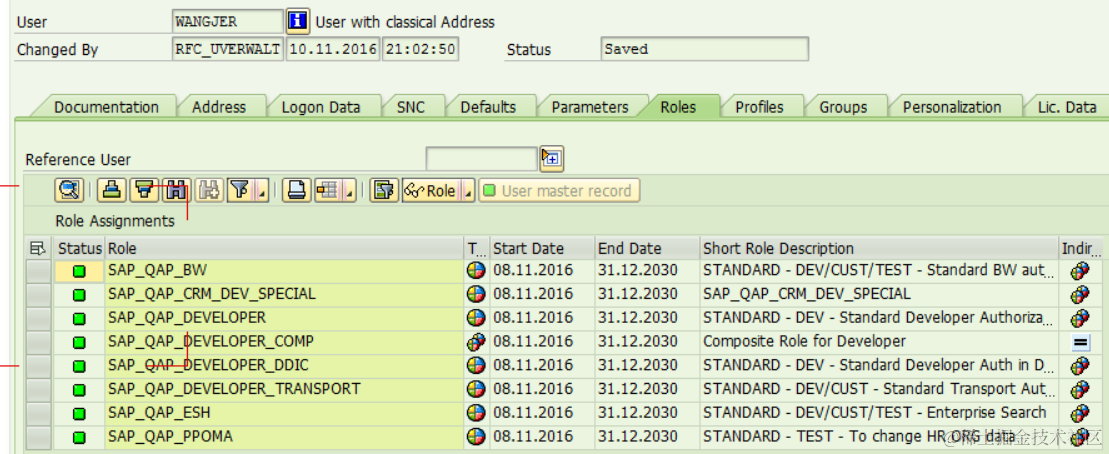Viewport: 1109px width, 454px height.
Task: Click start date of SAP_QAP_DEVELOPER row
Action: (x=533, y=318)
